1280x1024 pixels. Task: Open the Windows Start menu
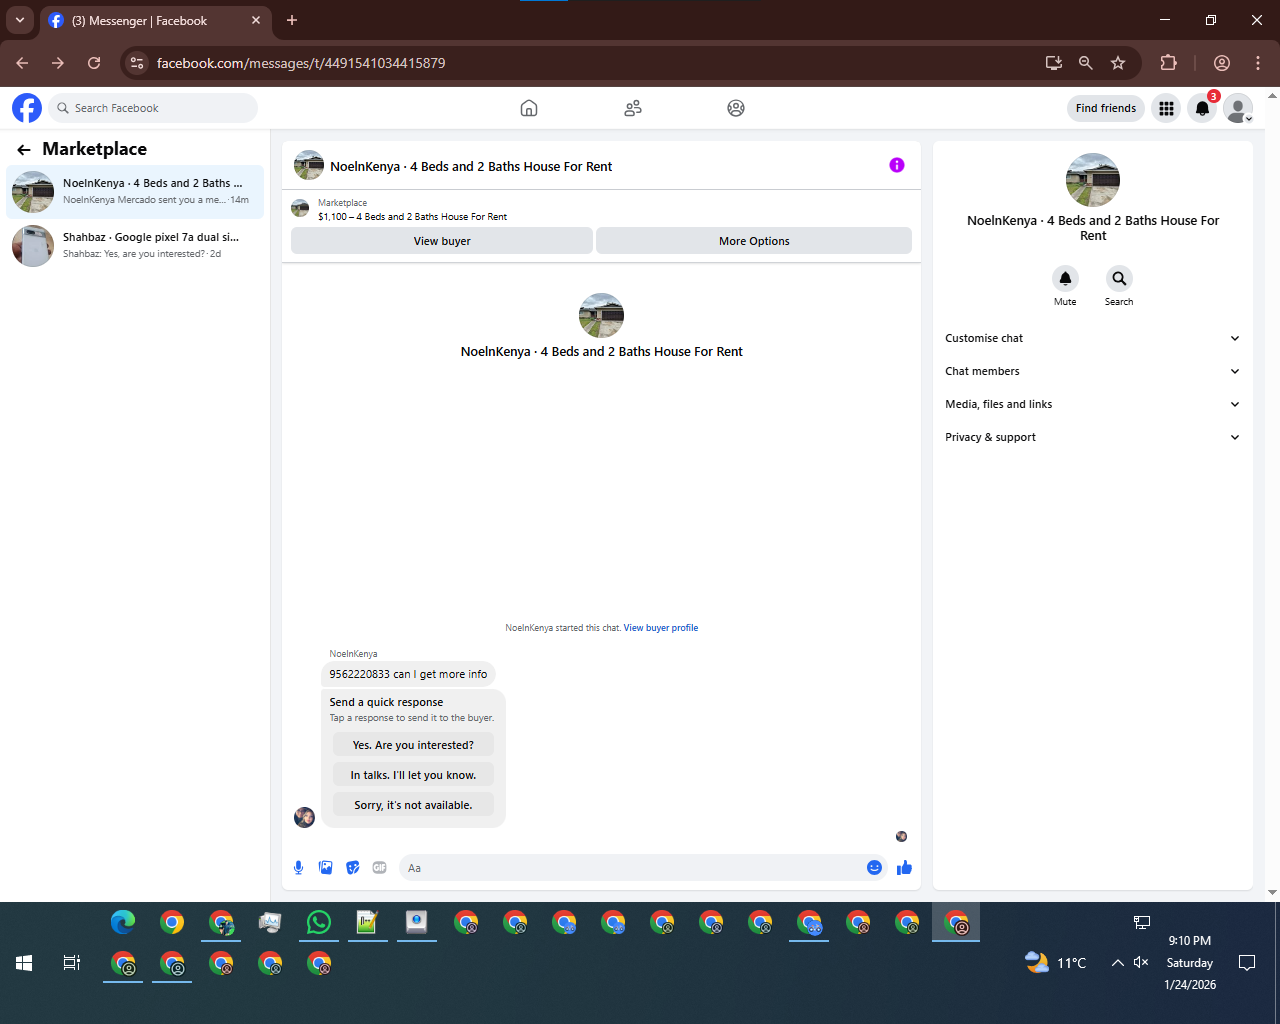(24, 963)
